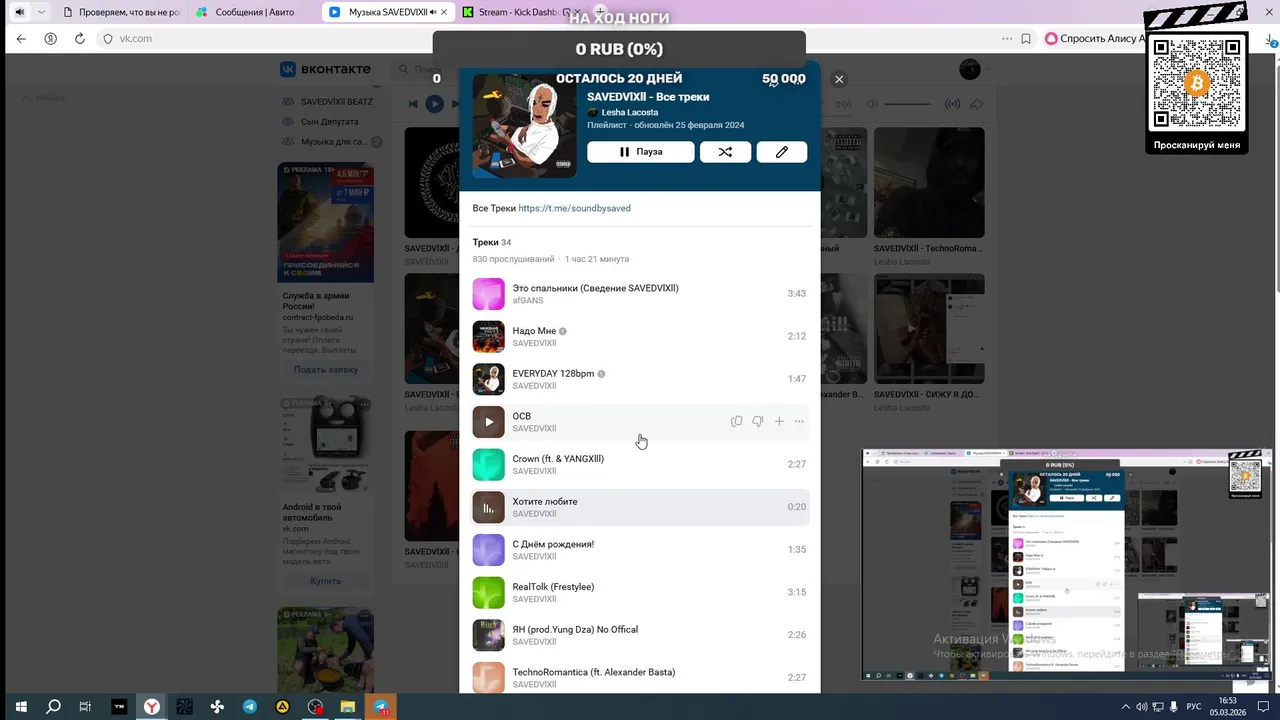Viewport: 1280px width, 720px height.
Task: Open a new browser tab with plus
Action: [x=601, y=12]
